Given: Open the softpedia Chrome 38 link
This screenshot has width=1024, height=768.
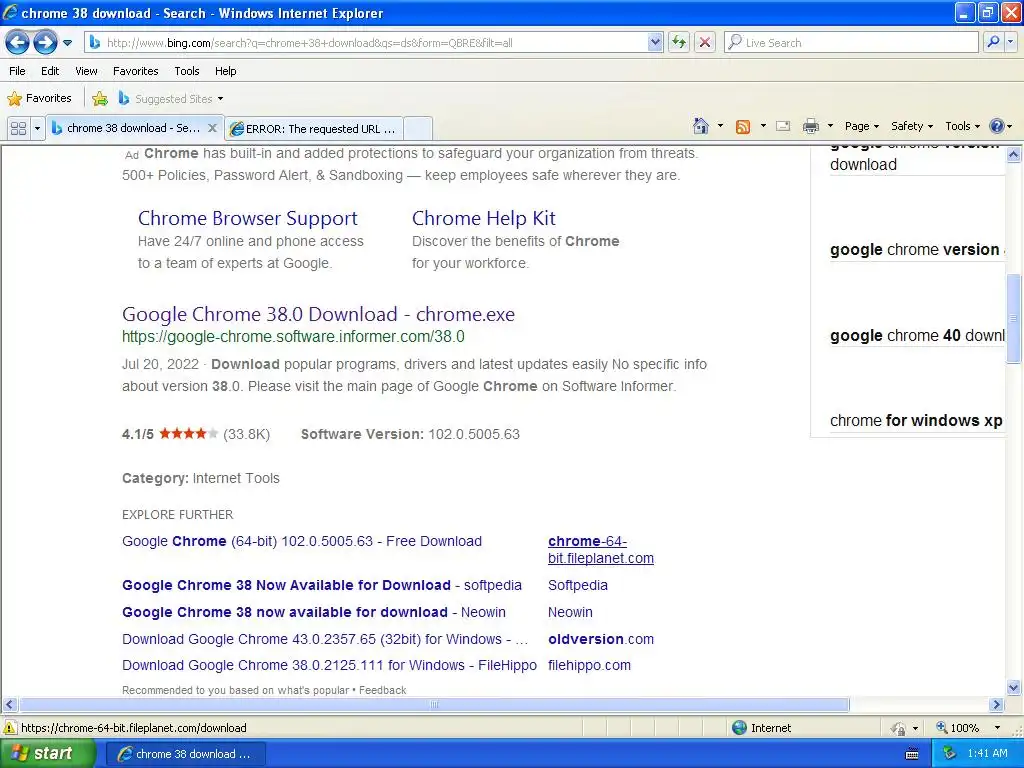Looking at the screenshot, I should click(321, 585).
